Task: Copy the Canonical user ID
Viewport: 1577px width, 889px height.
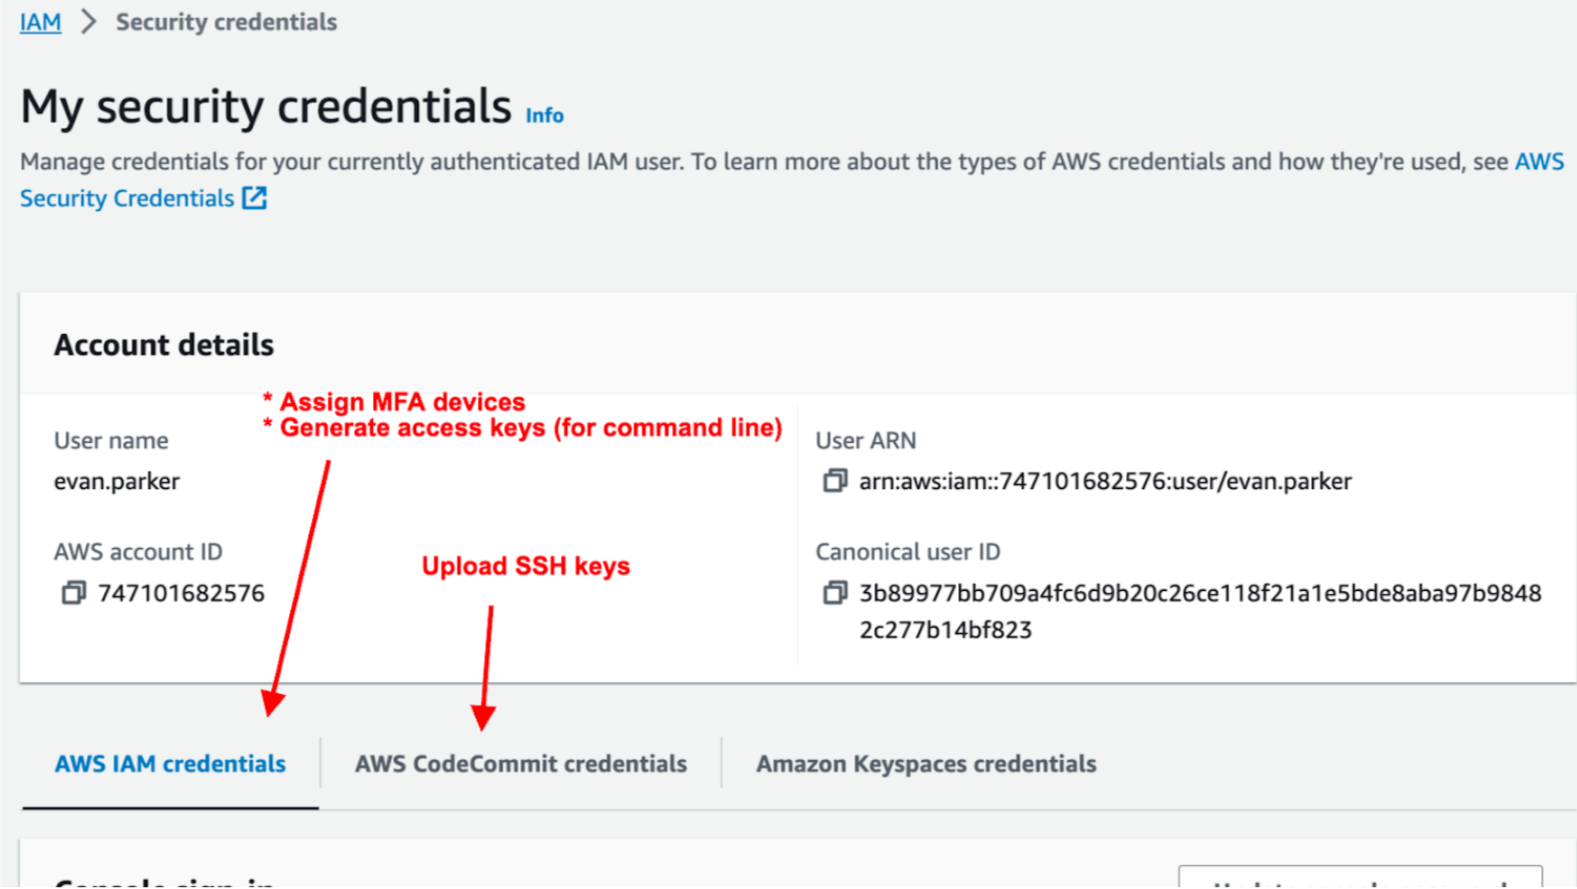Action: [x=834, y=593]
